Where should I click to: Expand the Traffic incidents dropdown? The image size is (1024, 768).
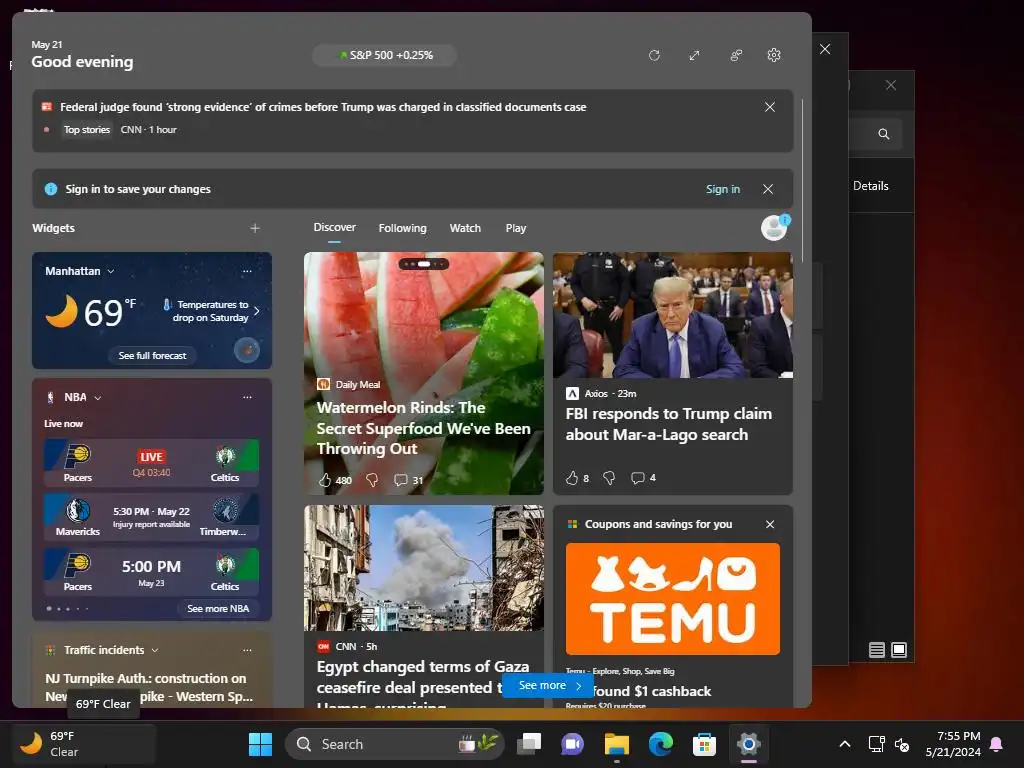tap(155, 650)
